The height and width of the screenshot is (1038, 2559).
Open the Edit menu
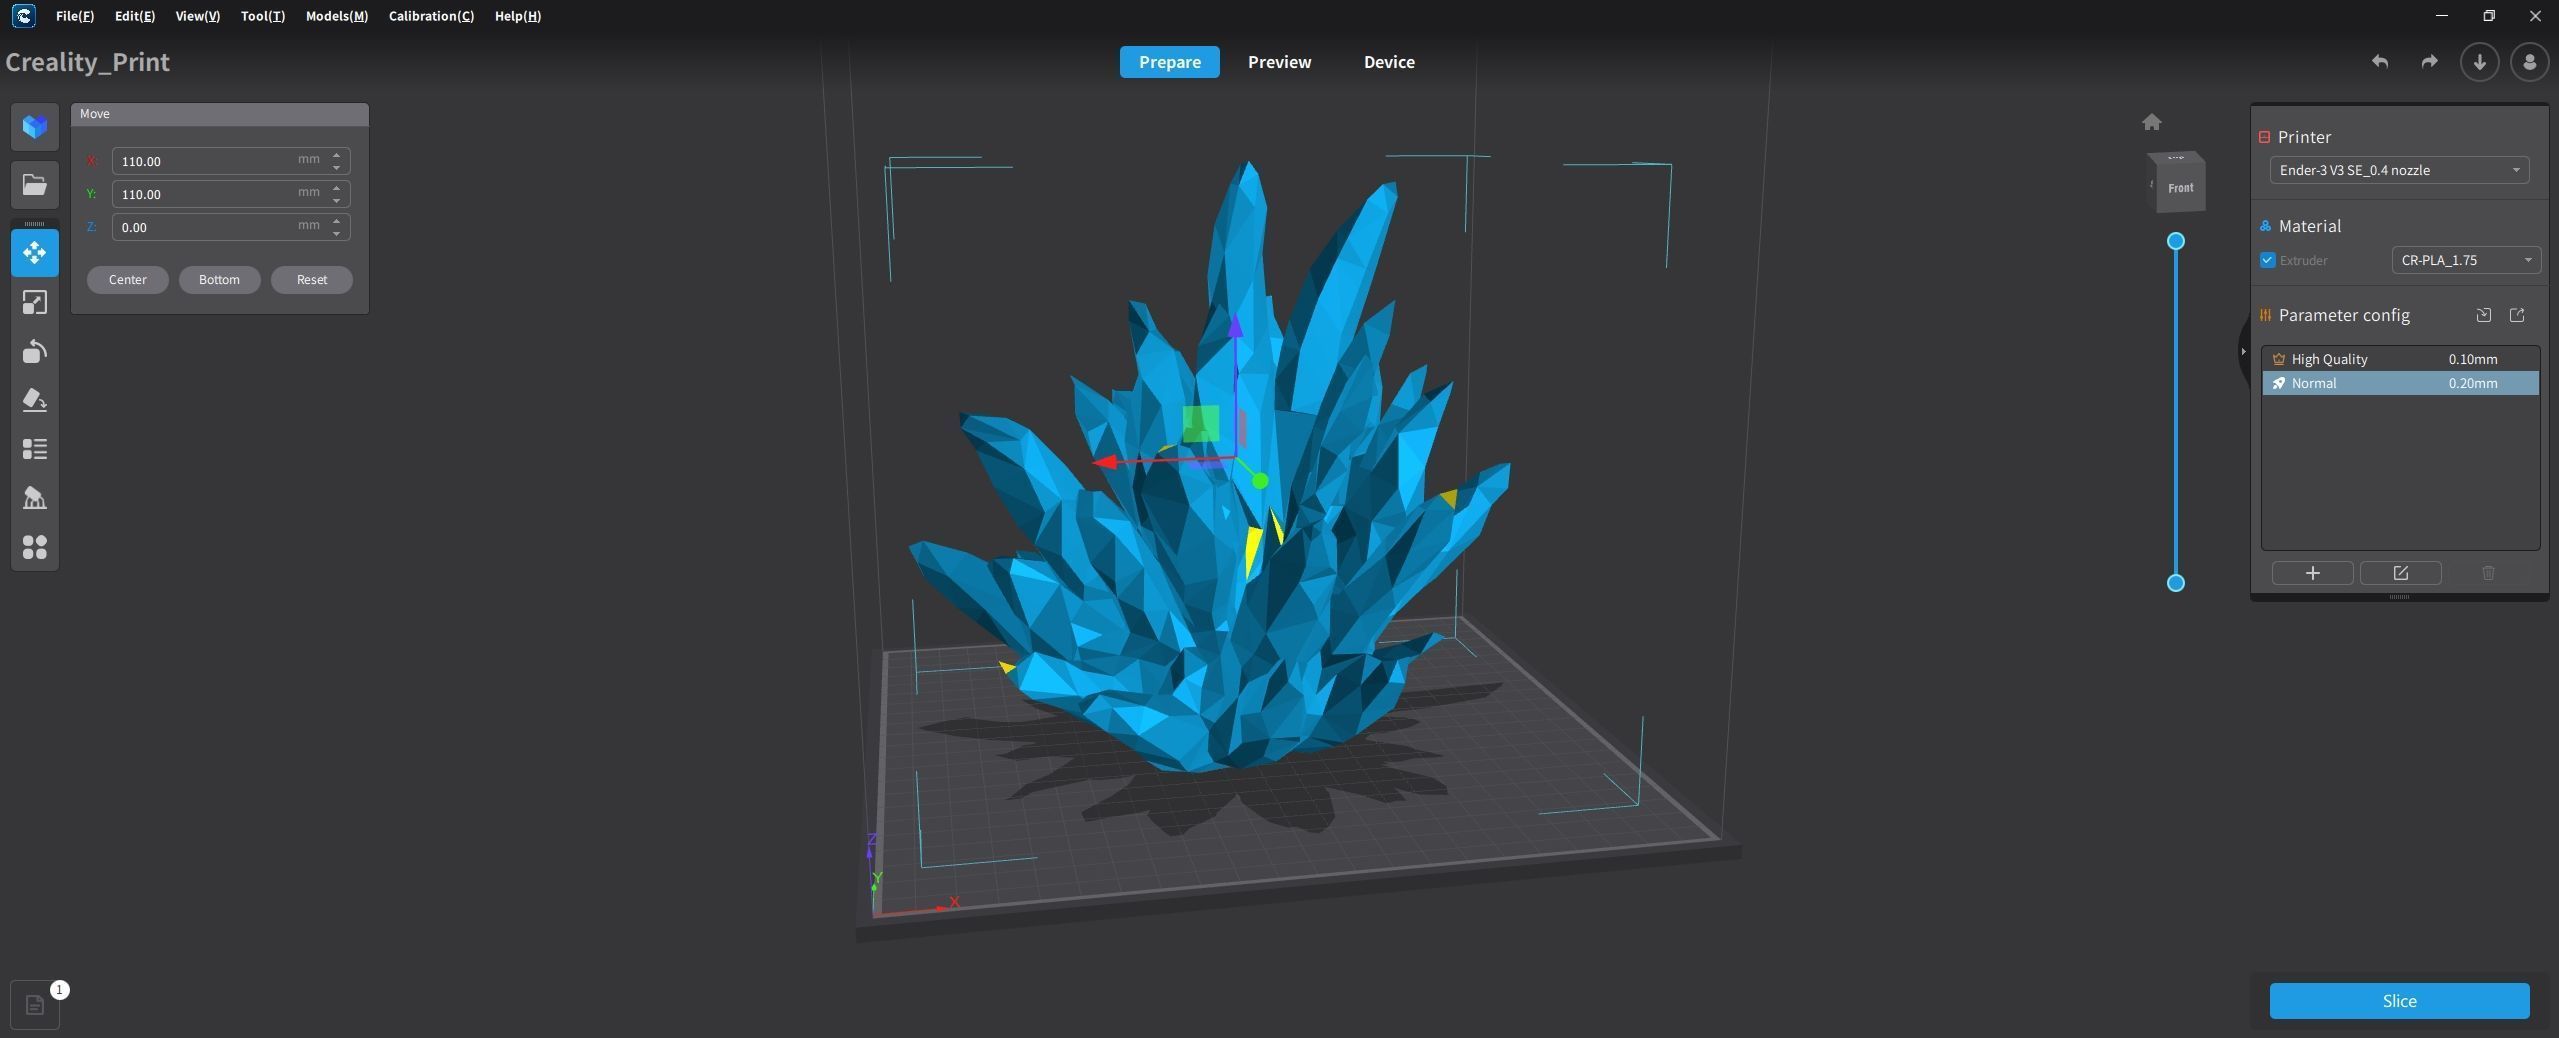coord(135,16)
